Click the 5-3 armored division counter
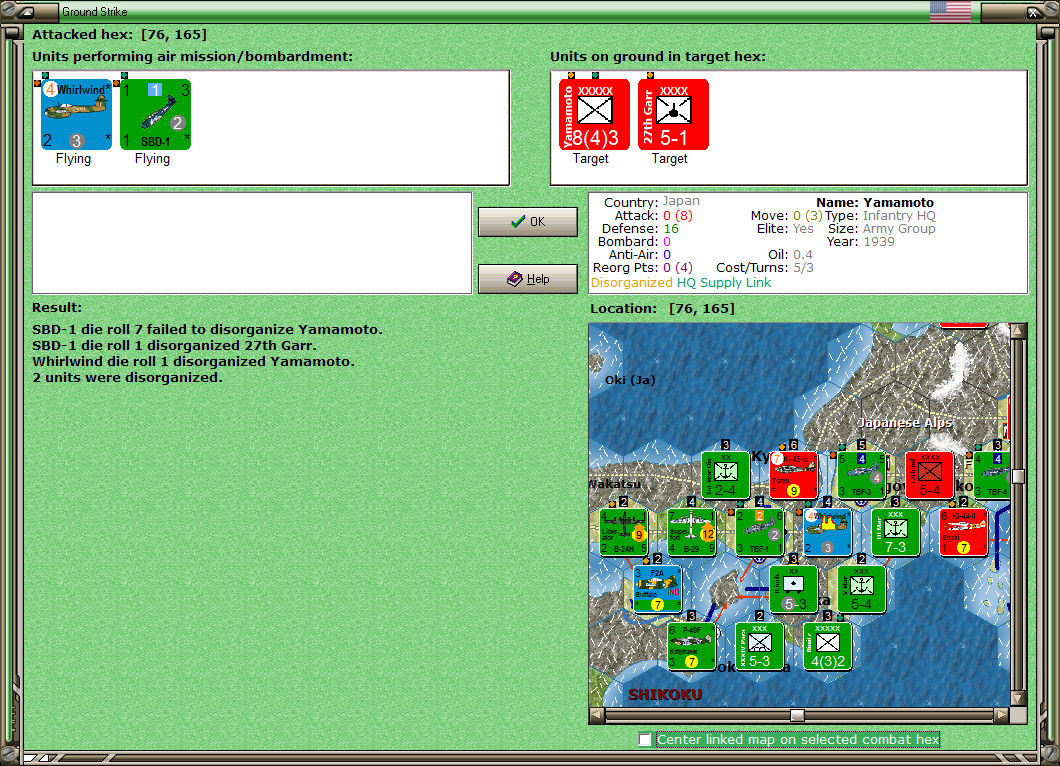This screenshot has width=1060, height=766. pos(794,589)
